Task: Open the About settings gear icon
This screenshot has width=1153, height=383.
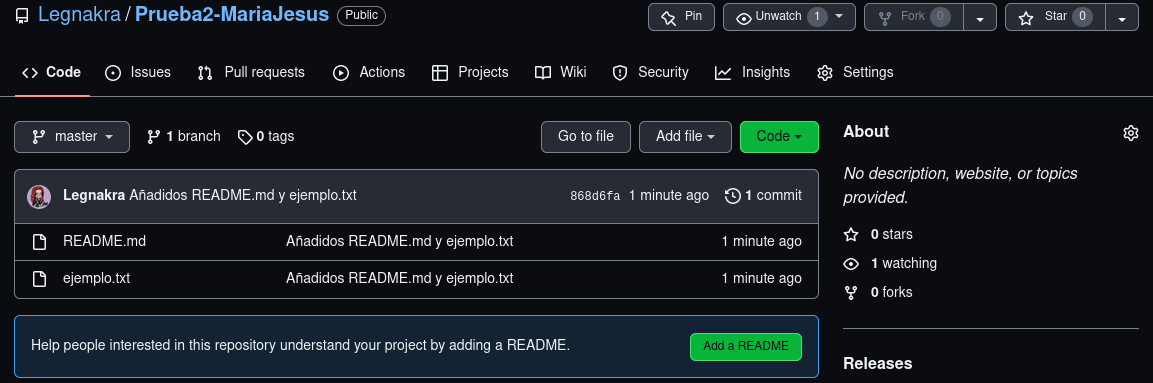Action: coord(1131,133)
